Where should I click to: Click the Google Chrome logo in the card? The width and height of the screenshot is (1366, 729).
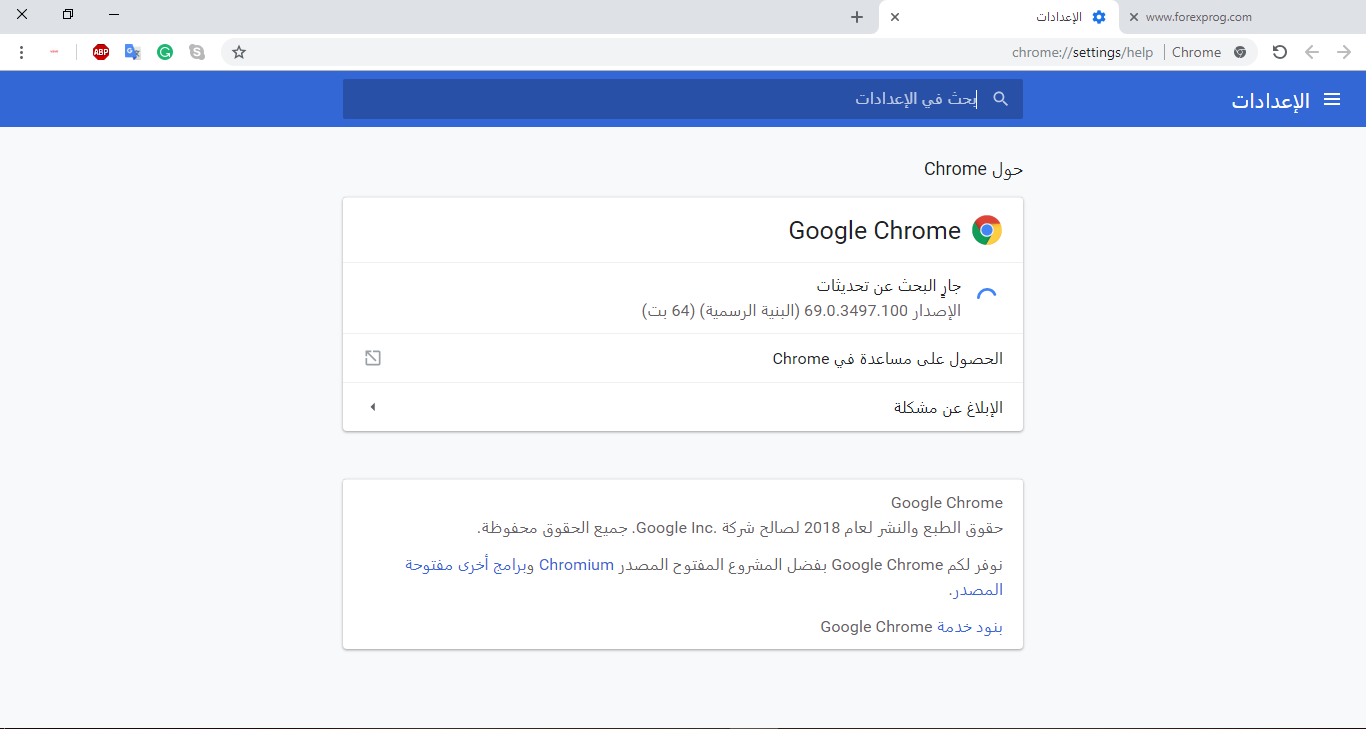tap(986, 230)
